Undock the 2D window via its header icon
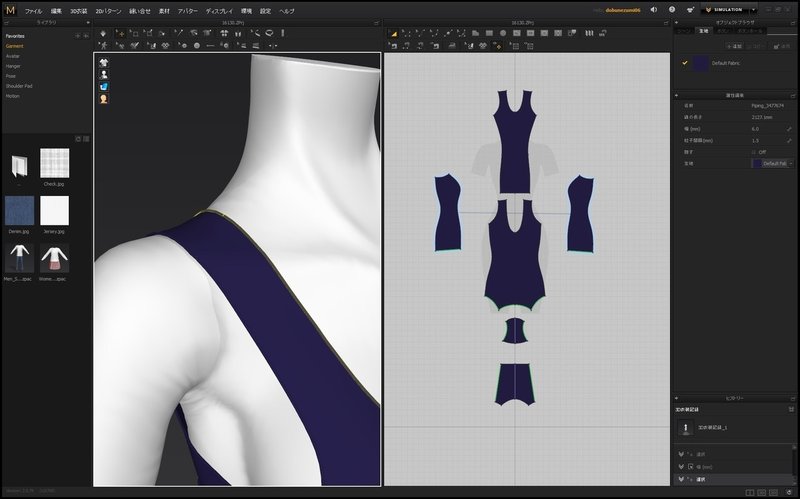The image size is (800, 499). pyautogui.click(x=666, y=23)
